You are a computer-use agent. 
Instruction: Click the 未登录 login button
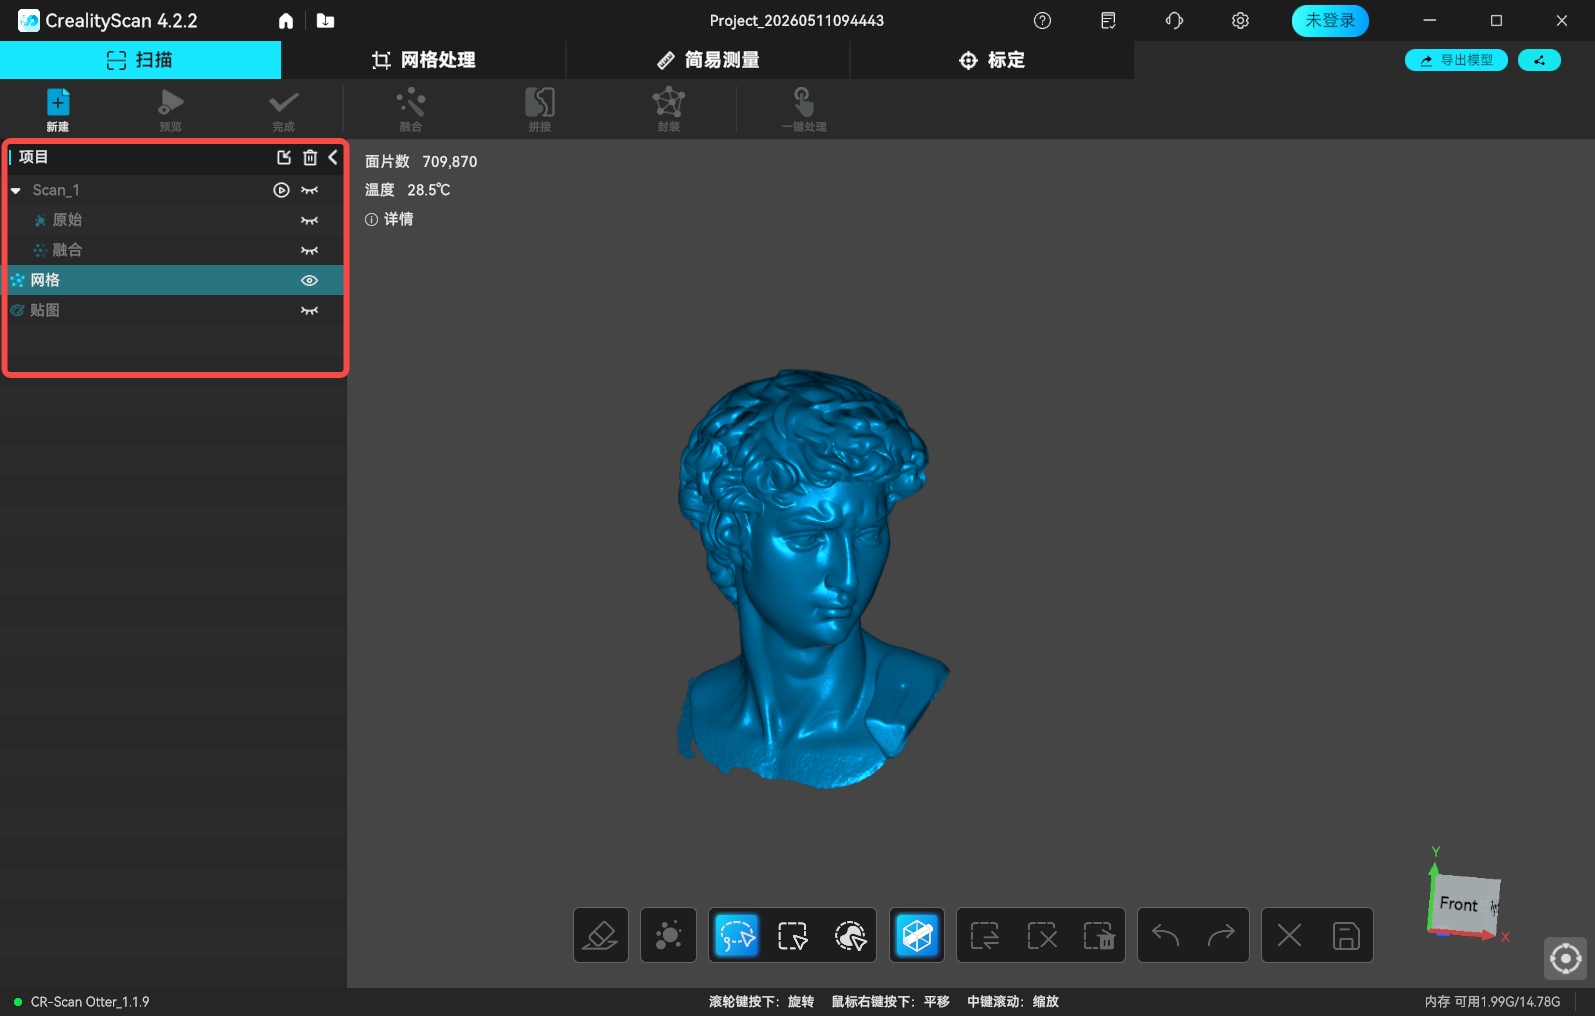point(1330,21)
